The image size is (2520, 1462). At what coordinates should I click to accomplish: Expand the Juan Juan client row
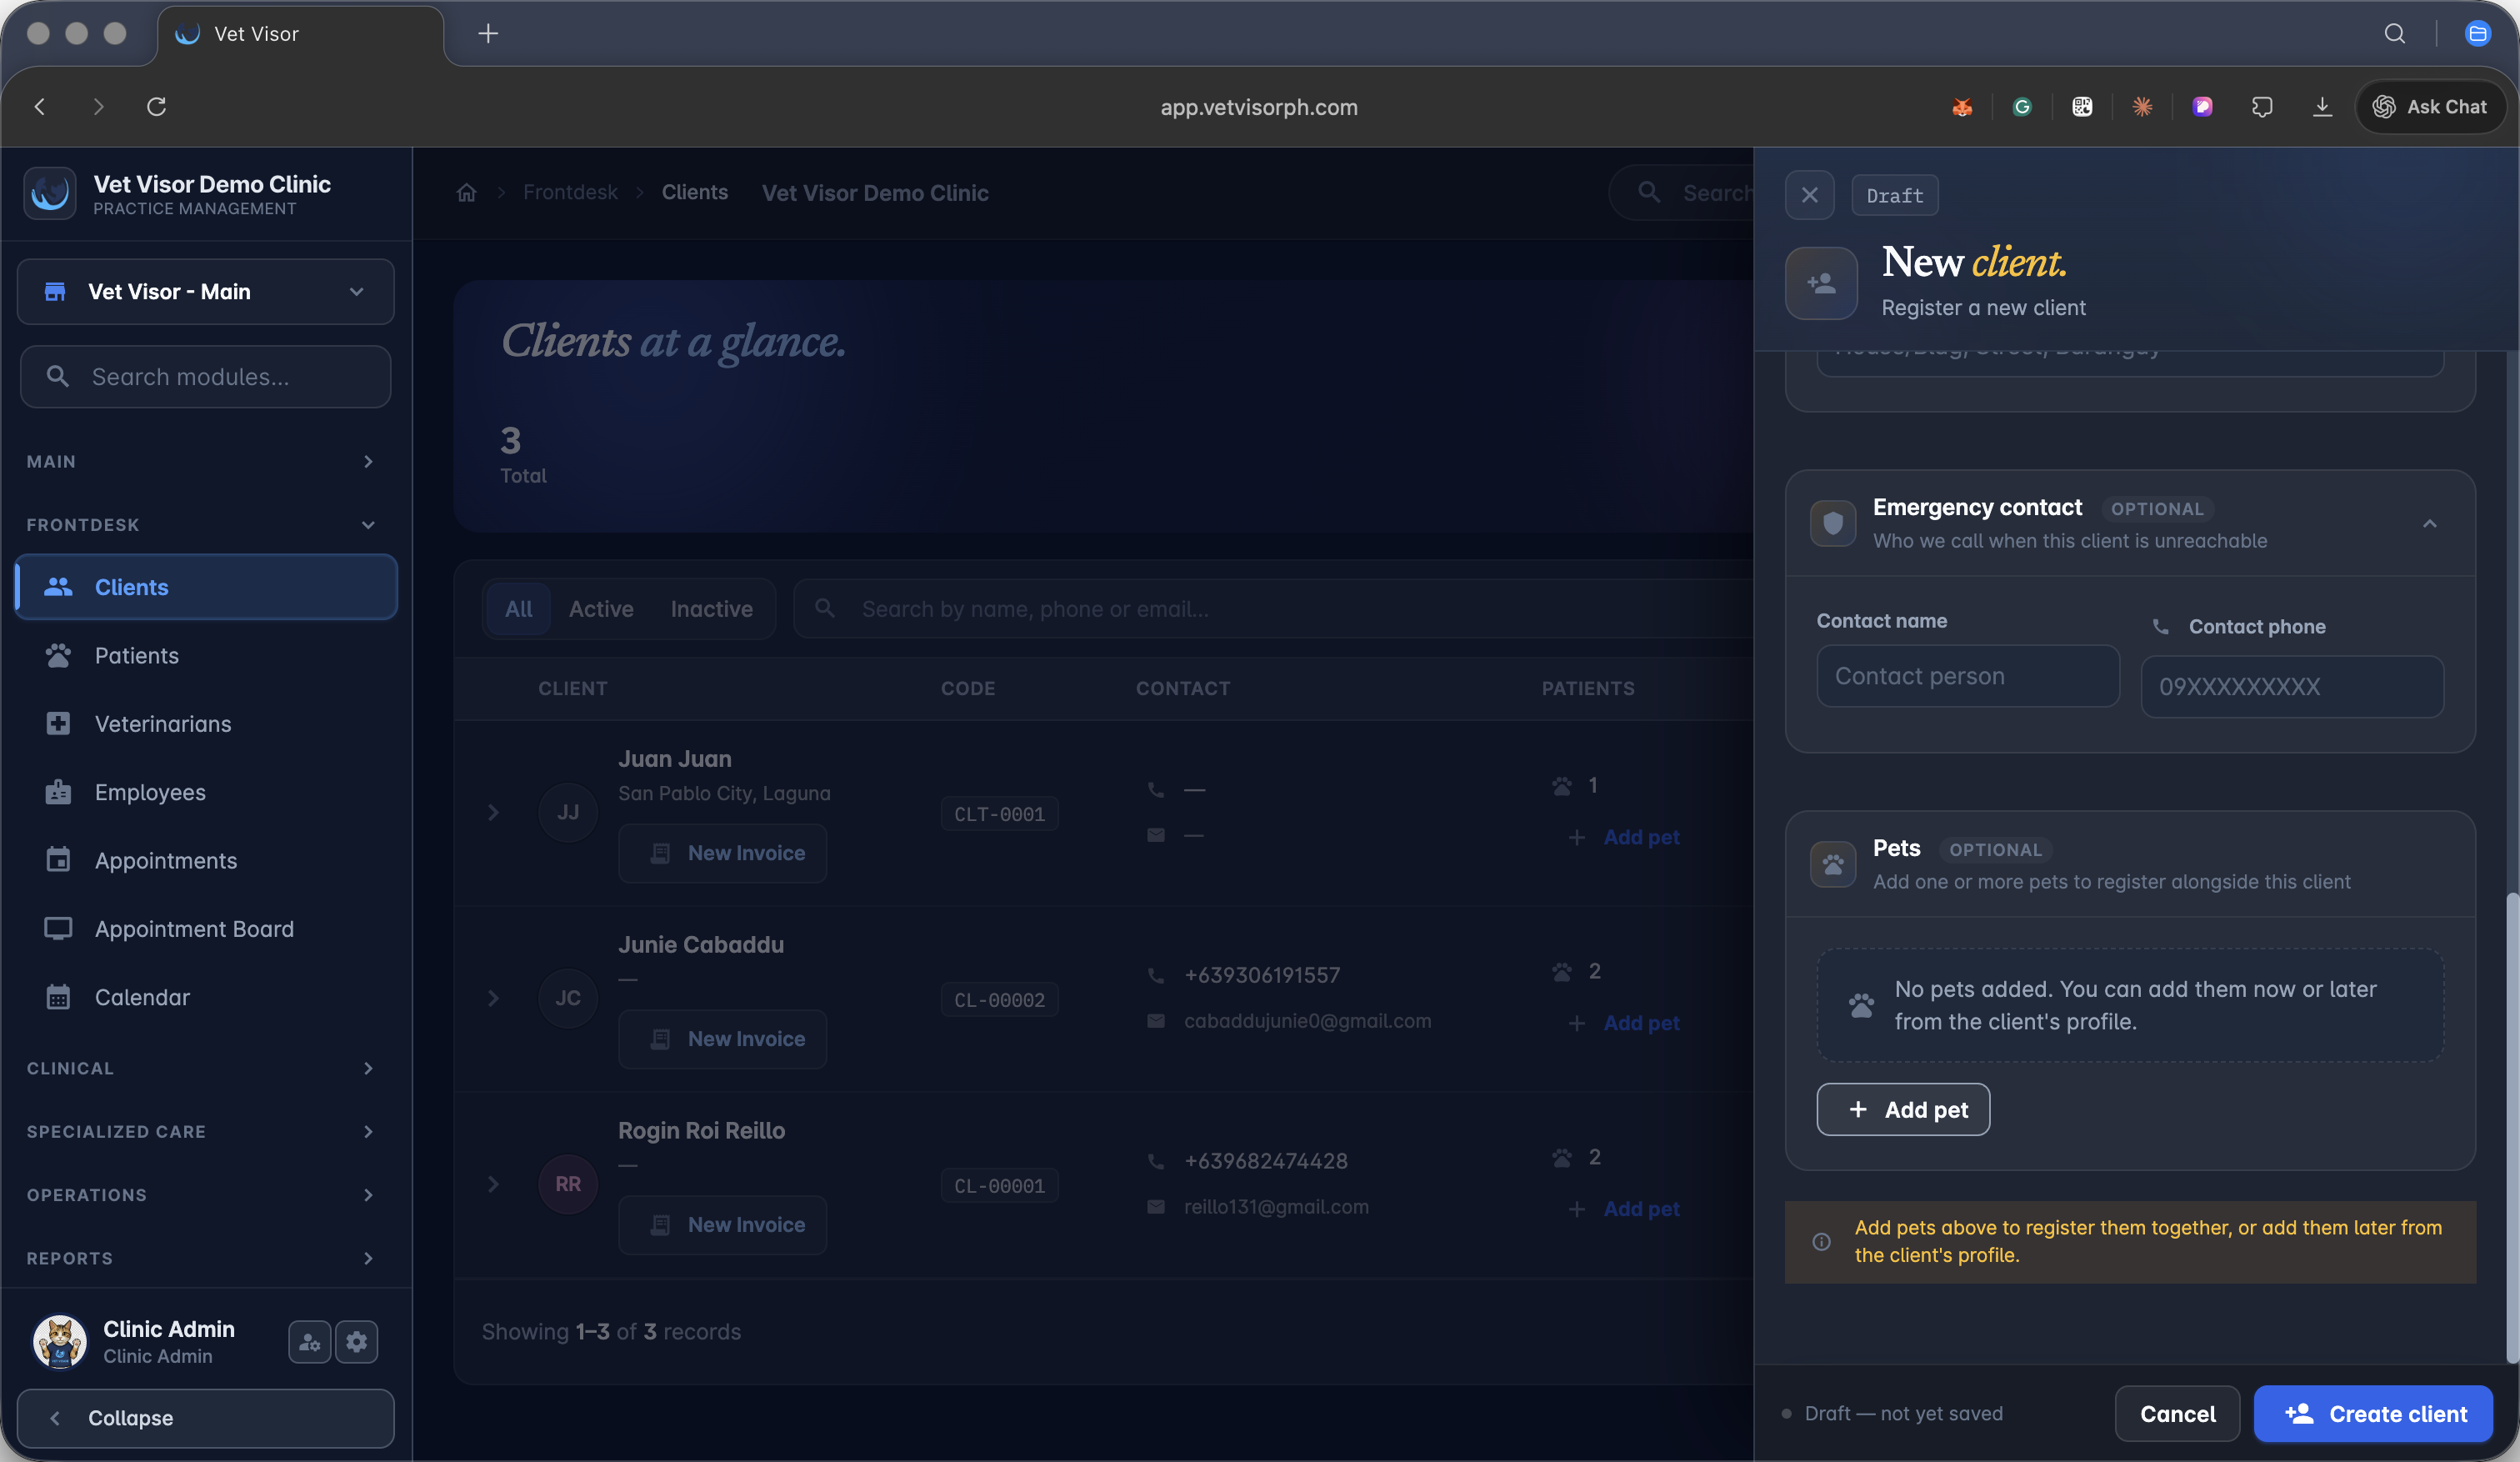pos(493,812)
